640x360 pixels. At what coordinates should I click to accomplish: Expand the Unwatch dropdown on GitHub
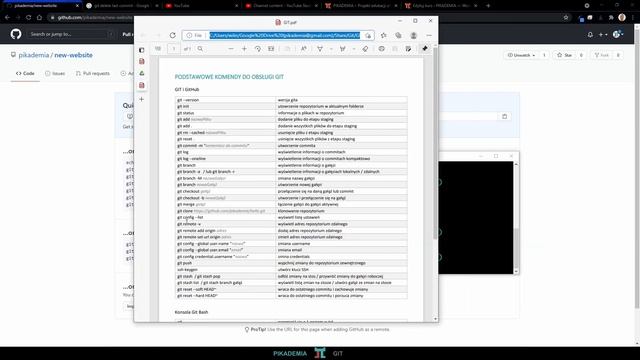(521, 55)
